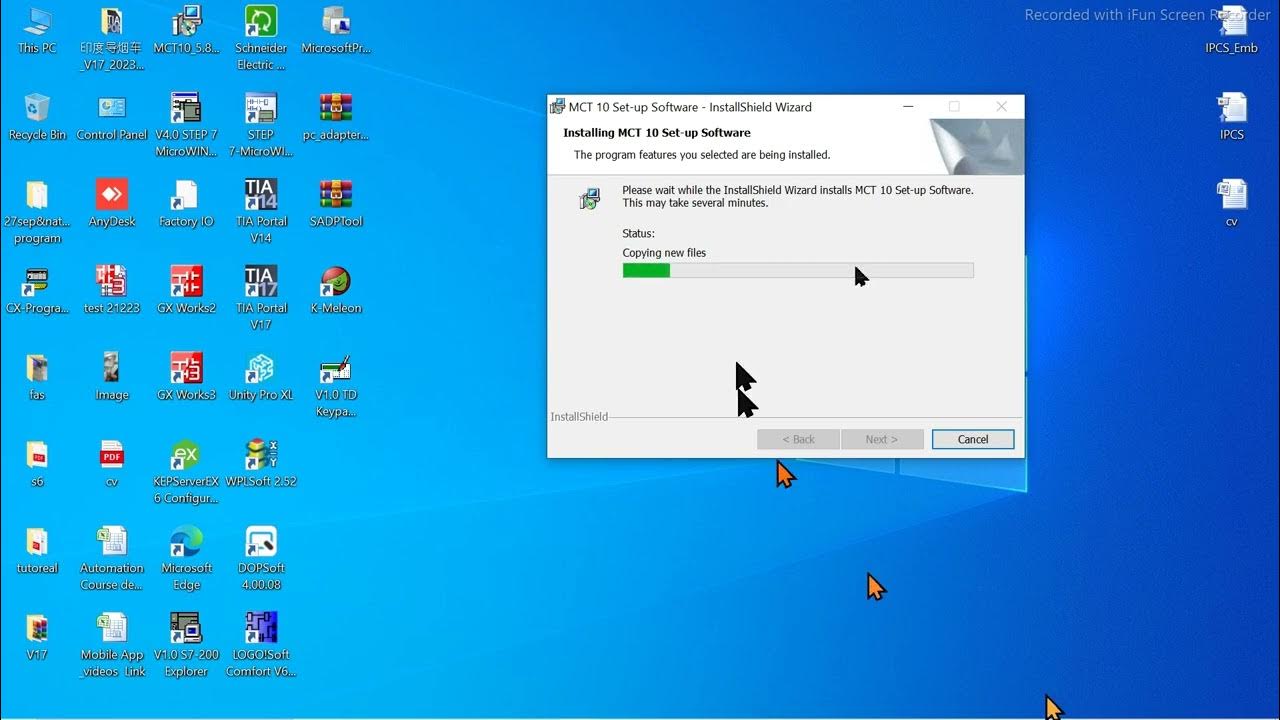Screen dimensions: 1280x720
Task: Click the GX Works3 shortcut
Action: coord(187,378)
